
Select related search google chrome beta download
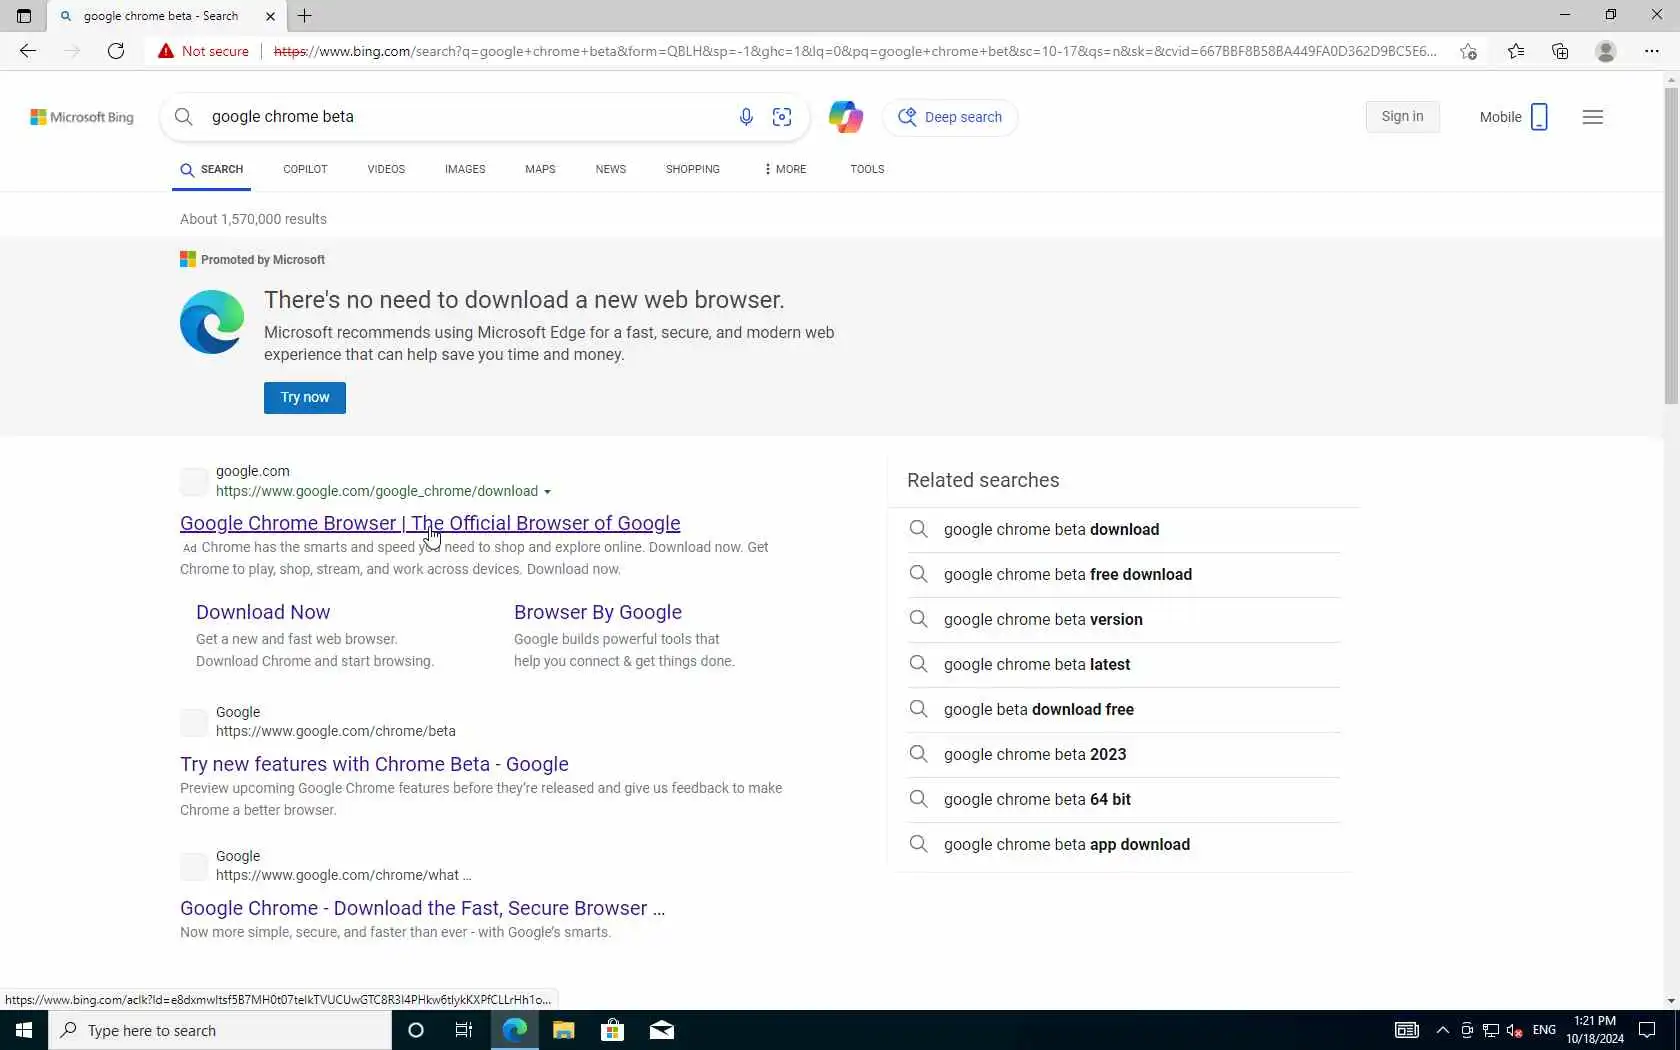point(1124,530)
